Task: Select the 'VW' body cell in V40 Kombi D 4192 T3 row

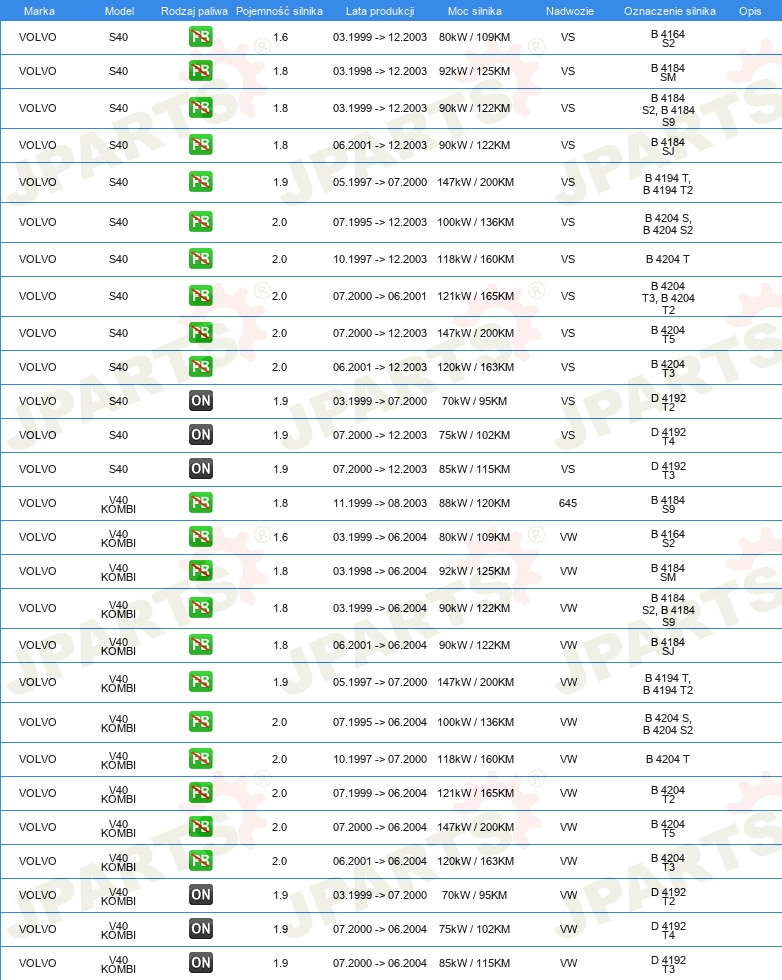Action: [568, 963]
